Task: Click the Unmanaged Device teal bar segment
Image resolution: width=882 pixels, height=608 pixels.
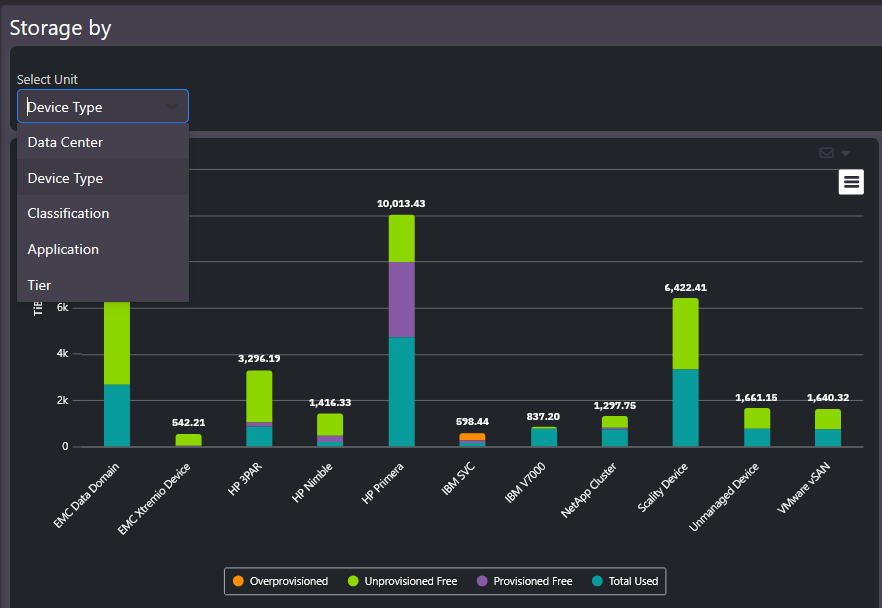Action: (x=757, y=438)
